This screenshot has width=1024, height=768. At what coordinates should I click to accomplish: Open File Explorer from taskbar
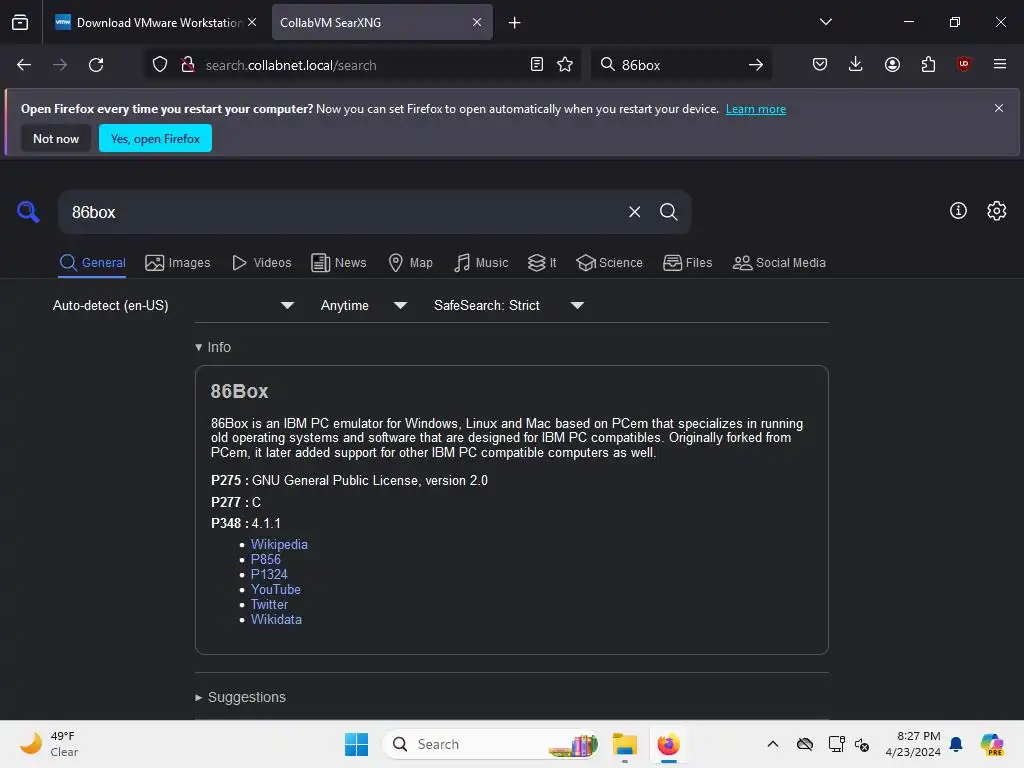click(624, 744)
